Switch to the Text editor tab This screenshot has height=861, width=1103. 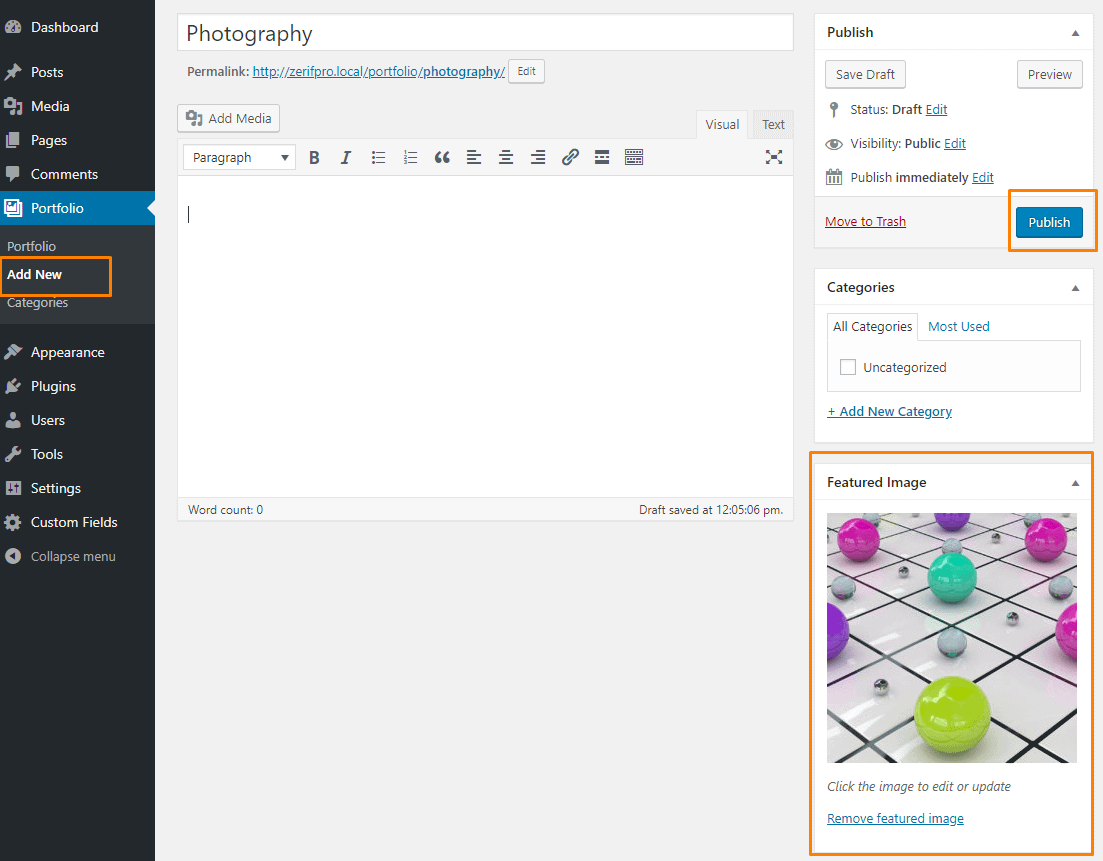(773, 125)
